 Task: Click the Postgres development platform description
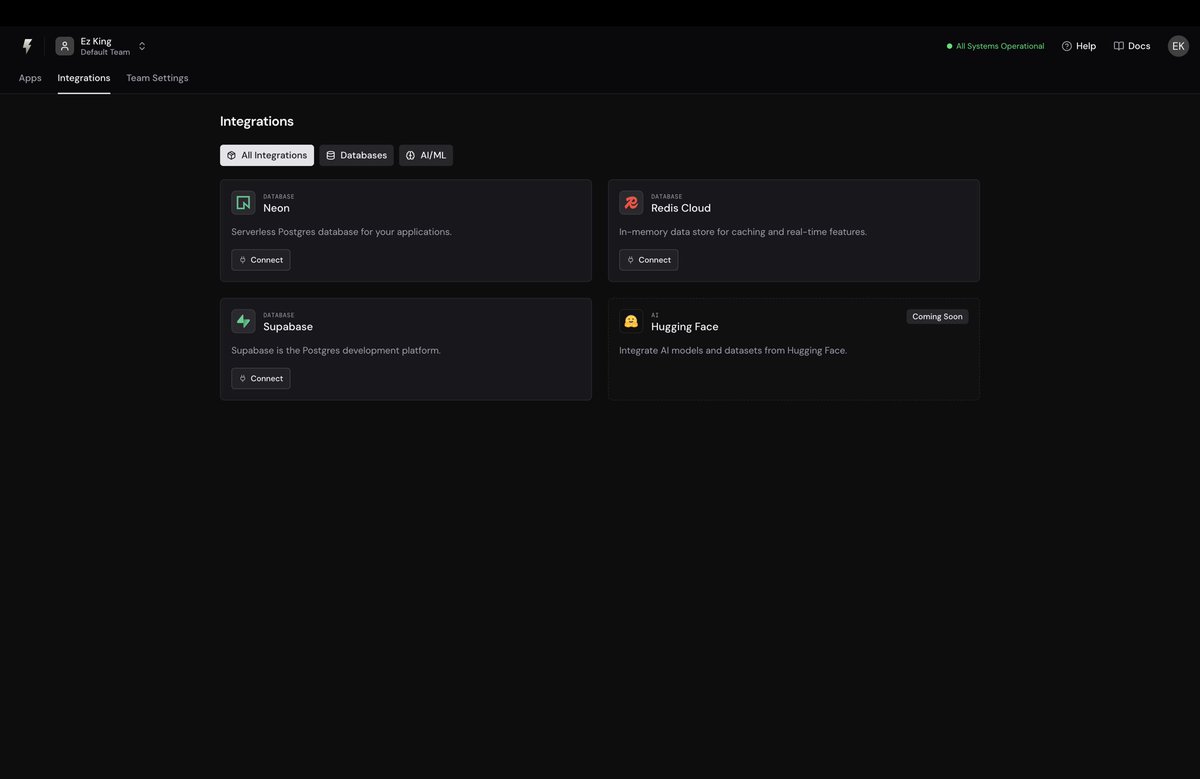click(x=336, y=351)
